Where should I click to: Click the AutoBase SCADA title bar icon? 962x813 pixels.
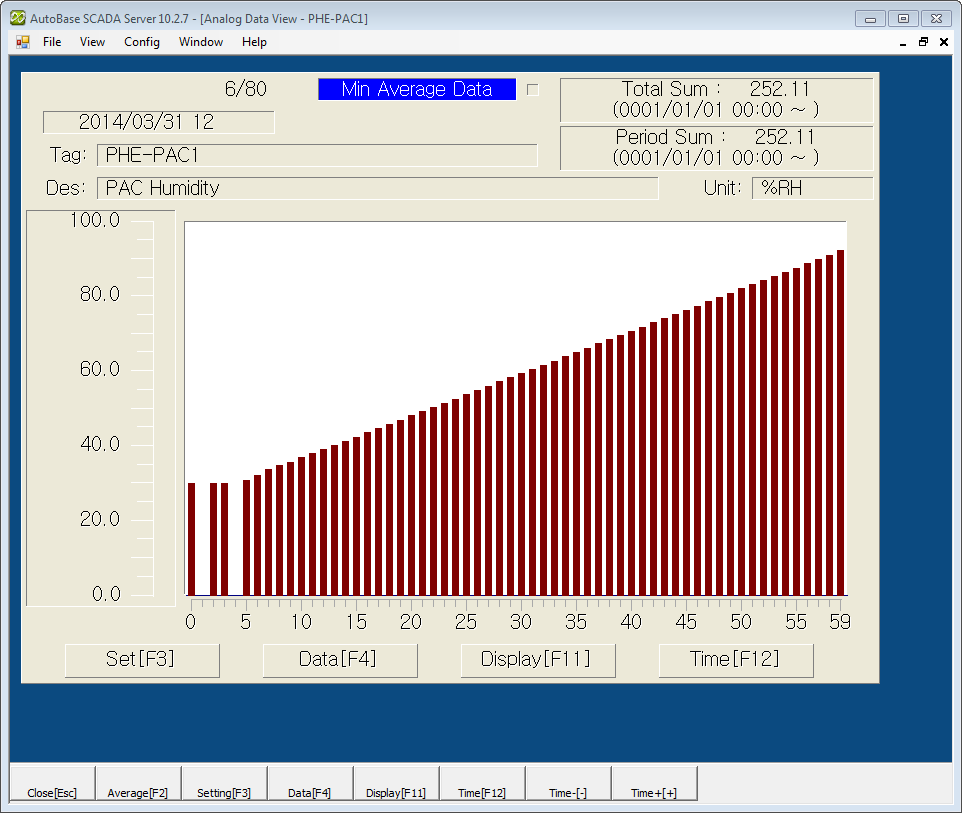(x=18, y=18)
